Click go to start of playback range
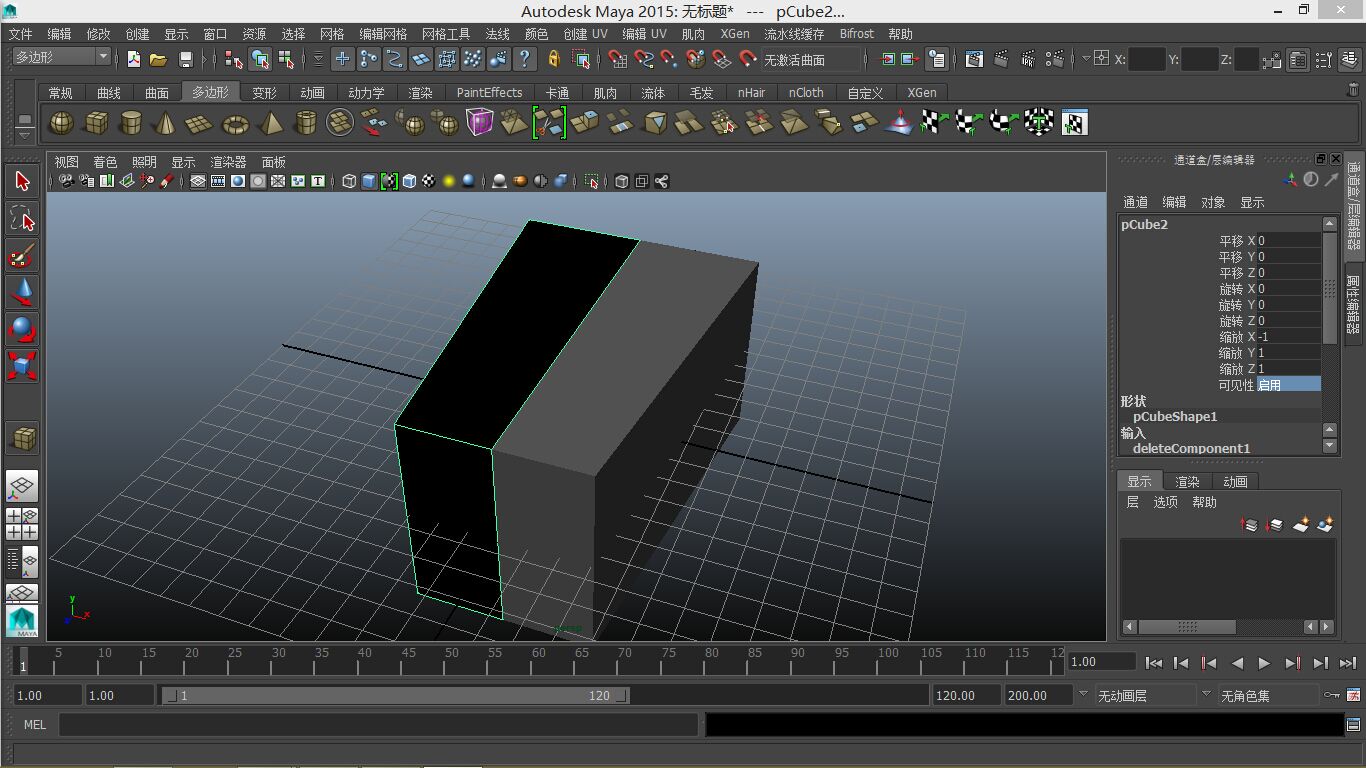The height and width of the screenshot is (768, 1366). click(x=1153, y=662)
